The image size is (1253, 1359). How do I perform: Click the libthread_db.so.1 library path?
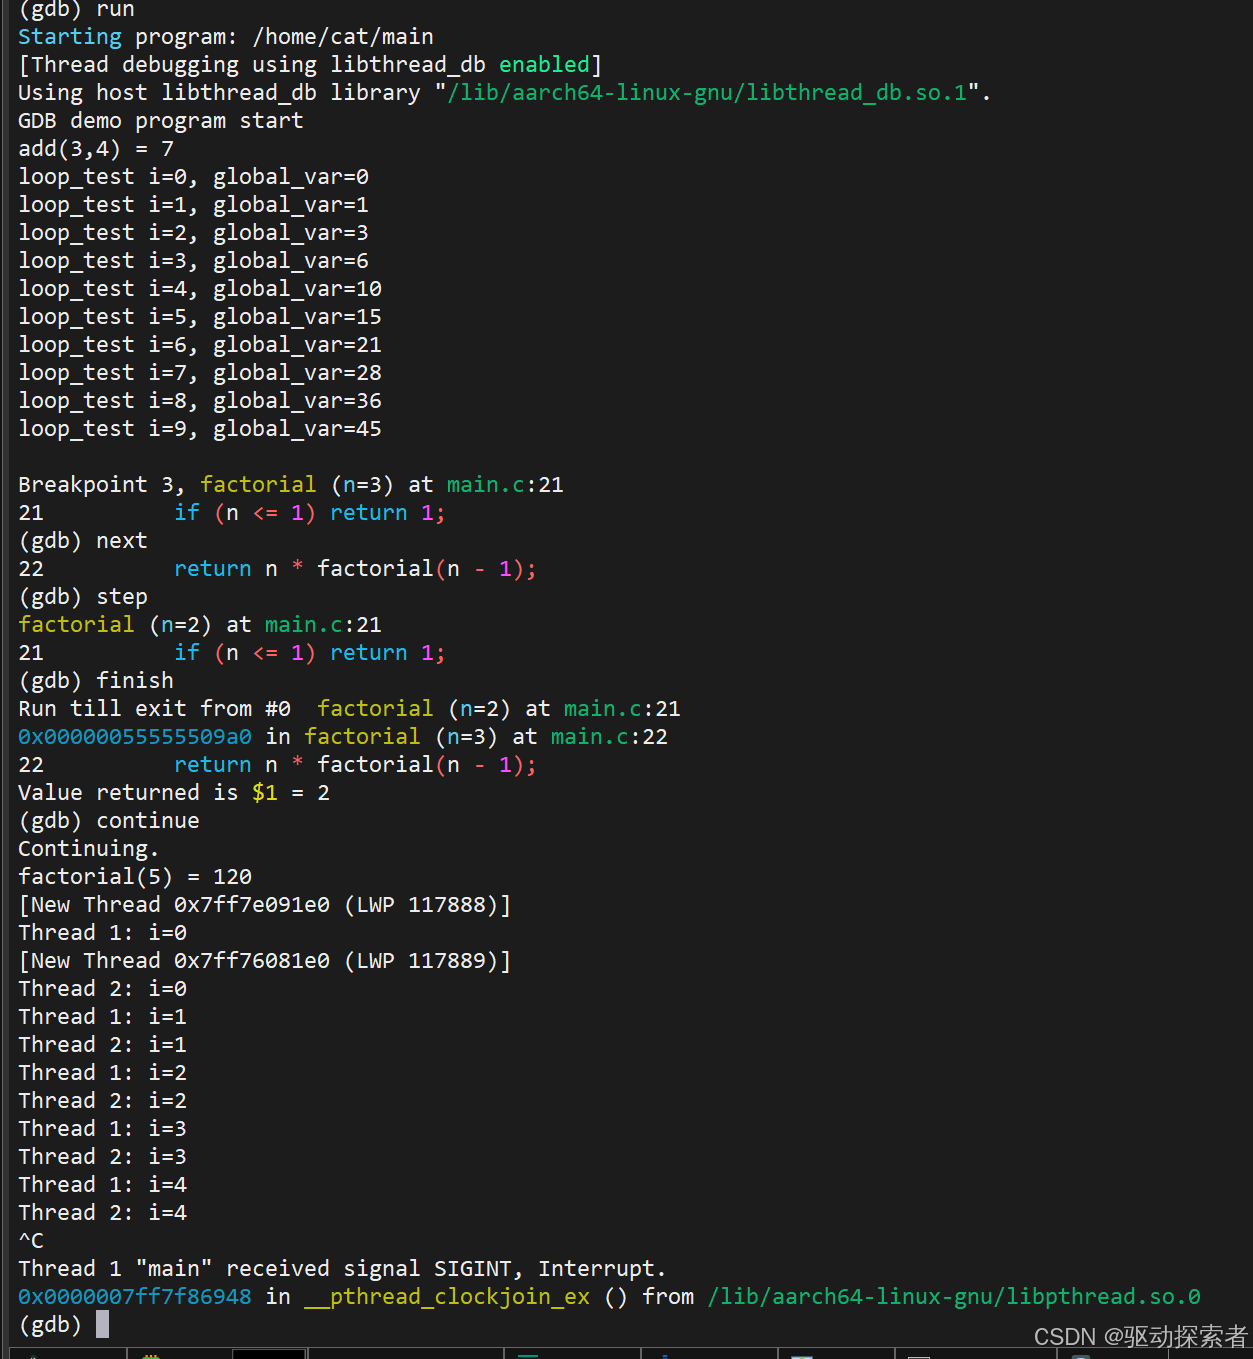(x=707, y=93)
